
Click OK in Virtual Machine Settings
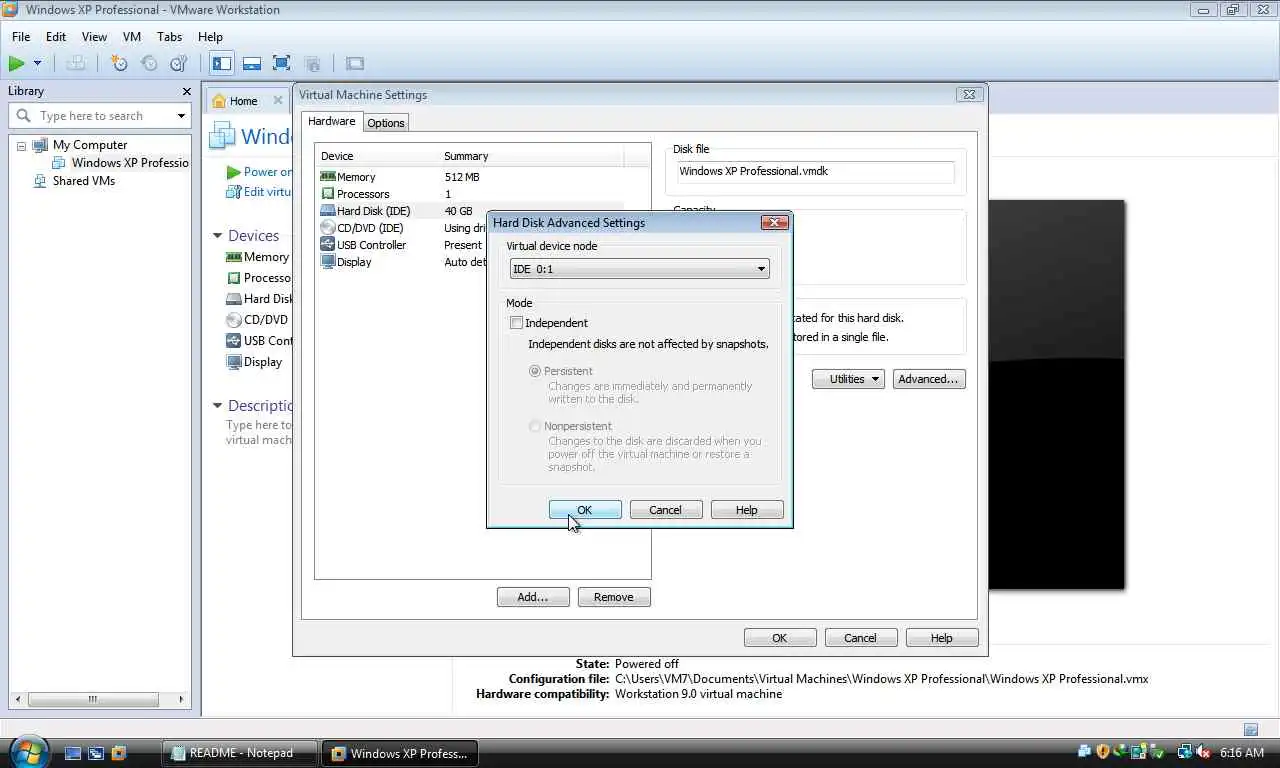(780, 638)
